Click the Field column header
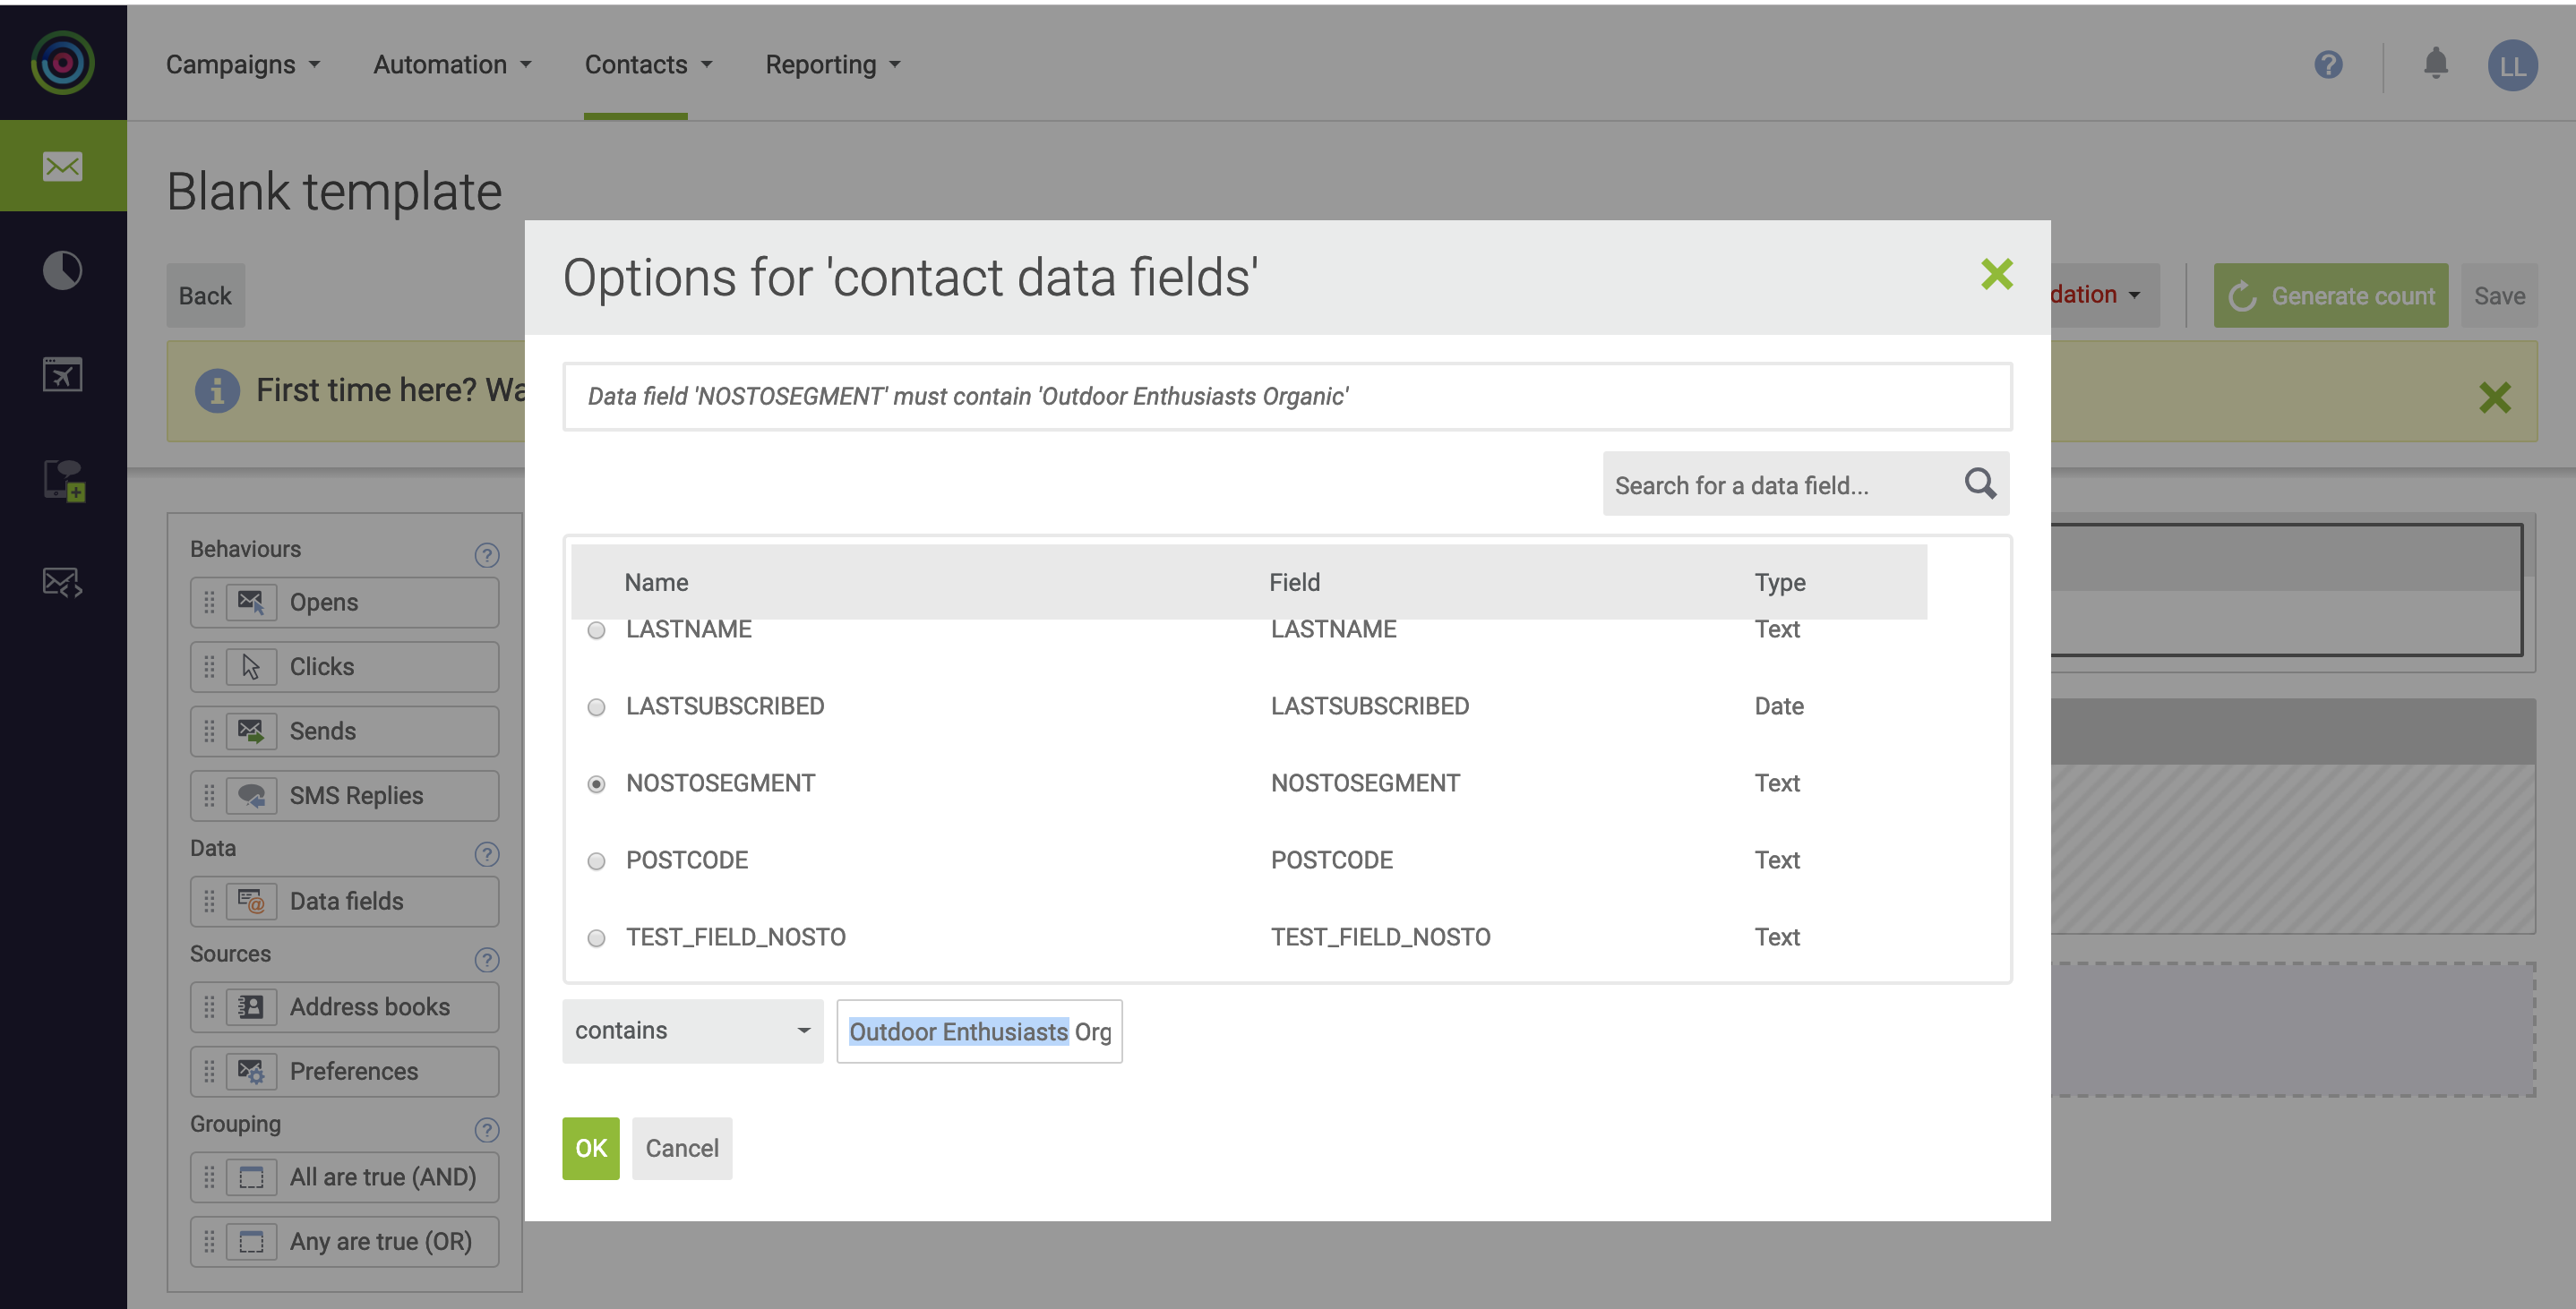This screenshot has width=2576, height=1309. 1294,583
